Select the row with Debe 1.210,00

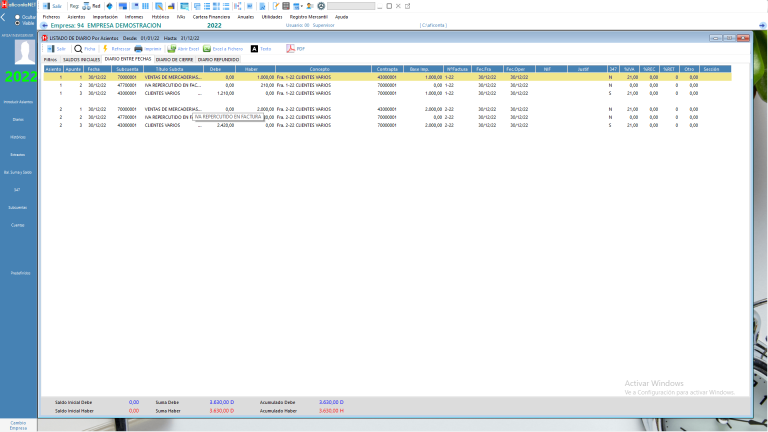point(387,93)
